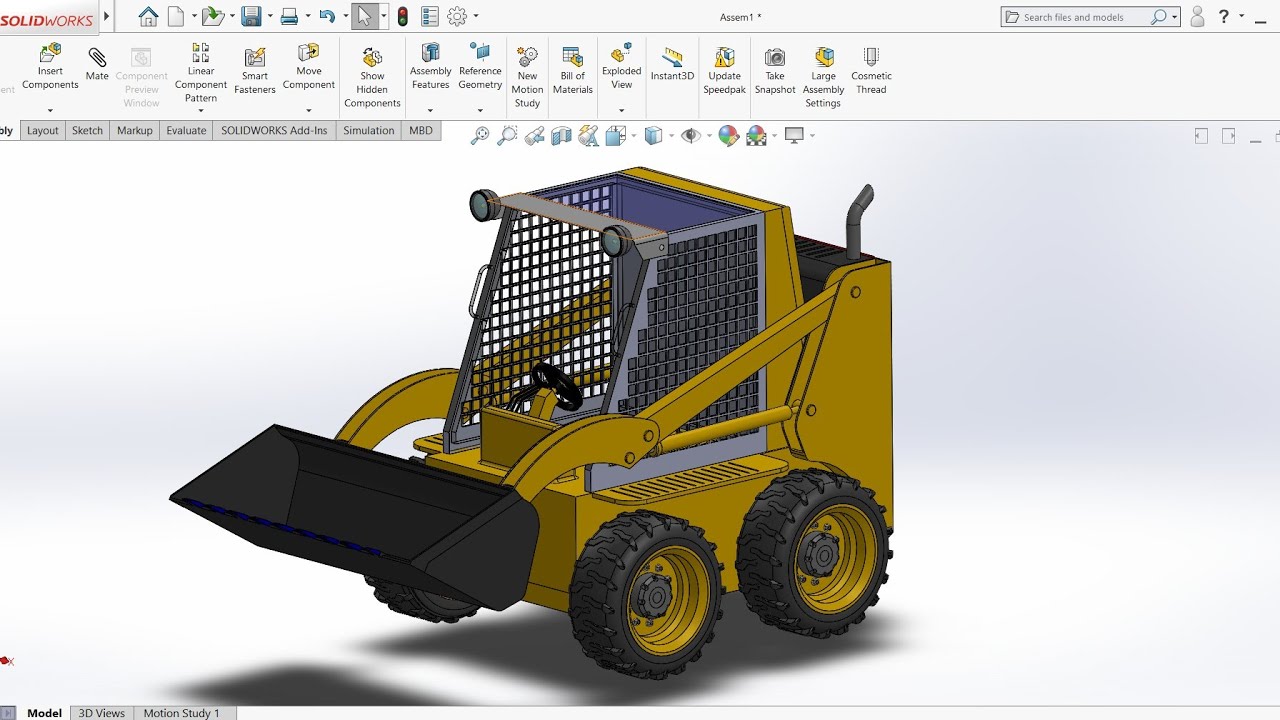Click the user login icon
The image size is (1280, 720).
1197,16
